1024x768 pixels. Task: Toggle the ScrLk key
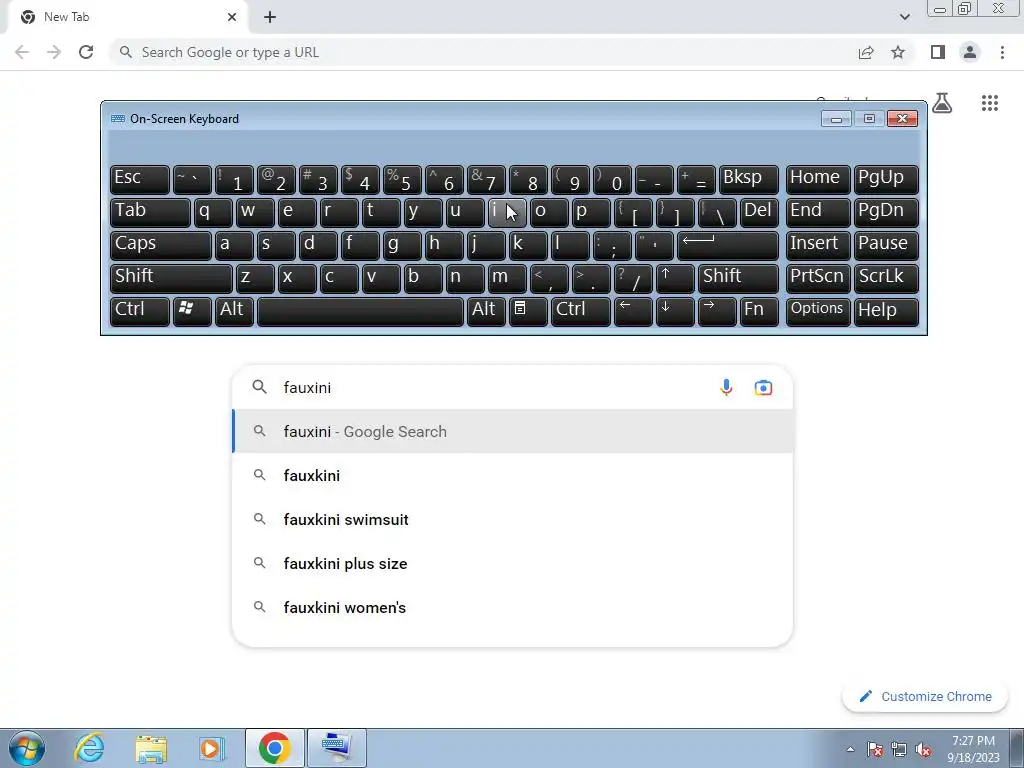[886, 278]
